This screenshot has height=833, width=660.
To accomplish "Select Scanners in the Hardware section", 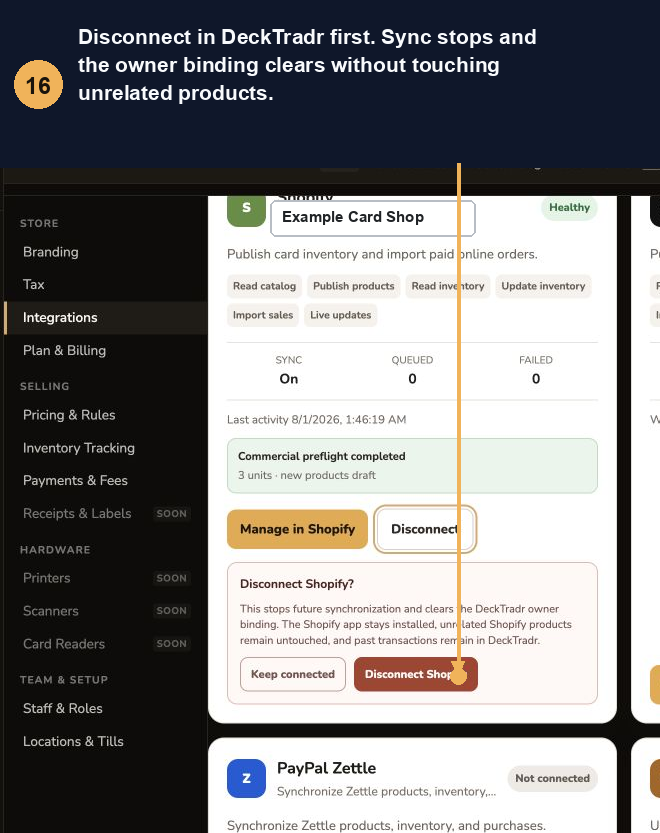I will coord(50,611).
